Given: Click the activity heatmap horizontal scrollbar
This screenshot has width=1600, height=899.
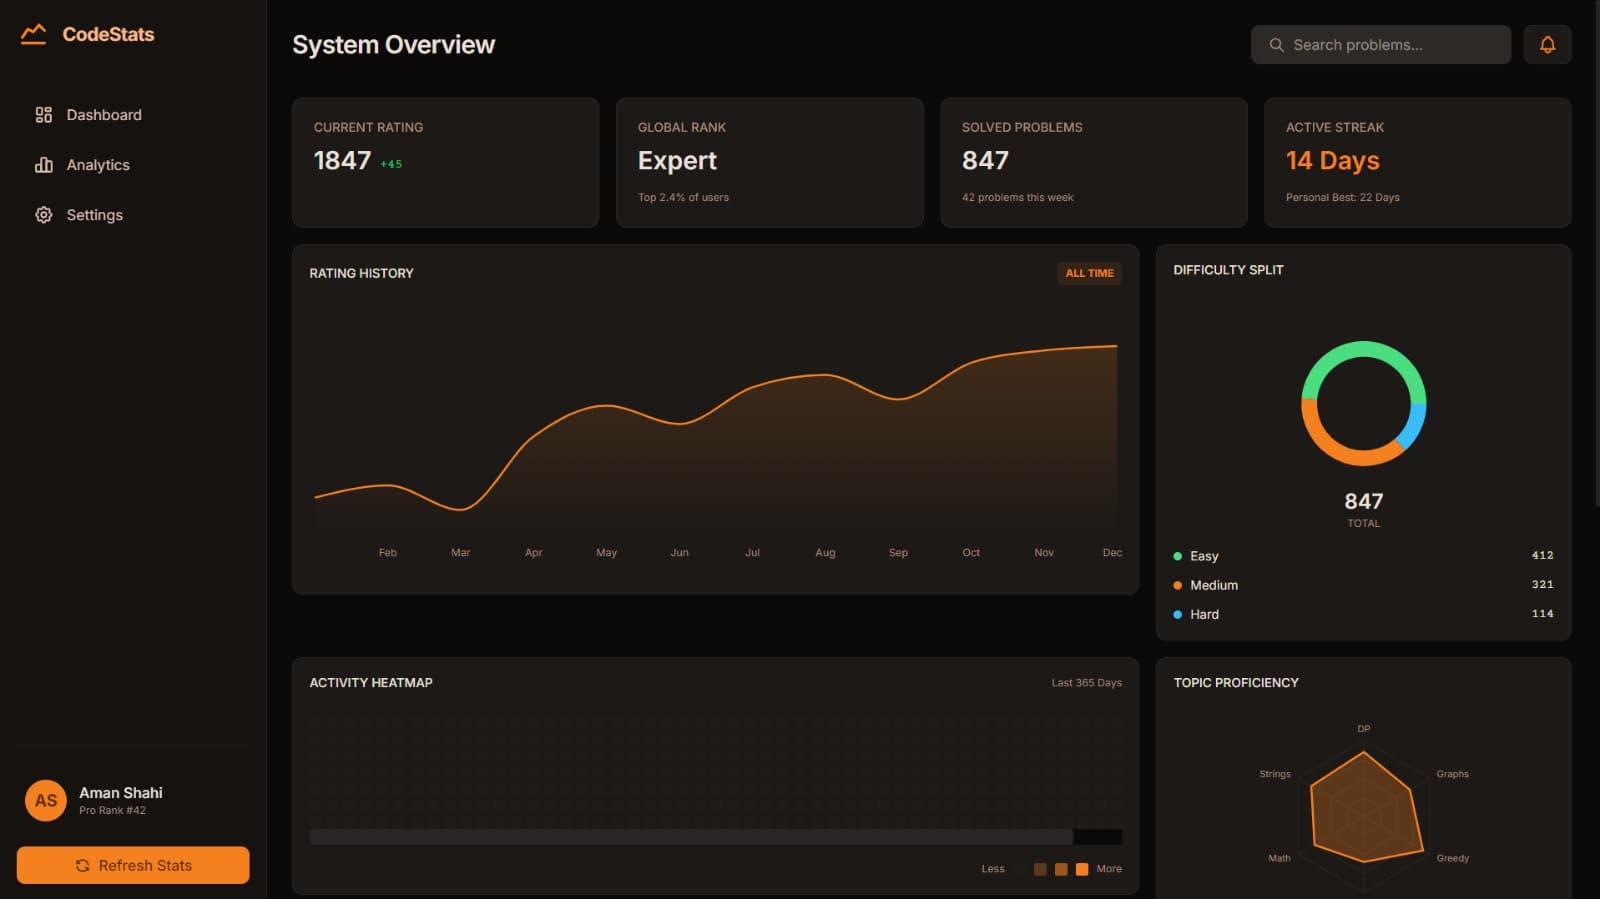Looking at the screenshot, I should (691, 837).
